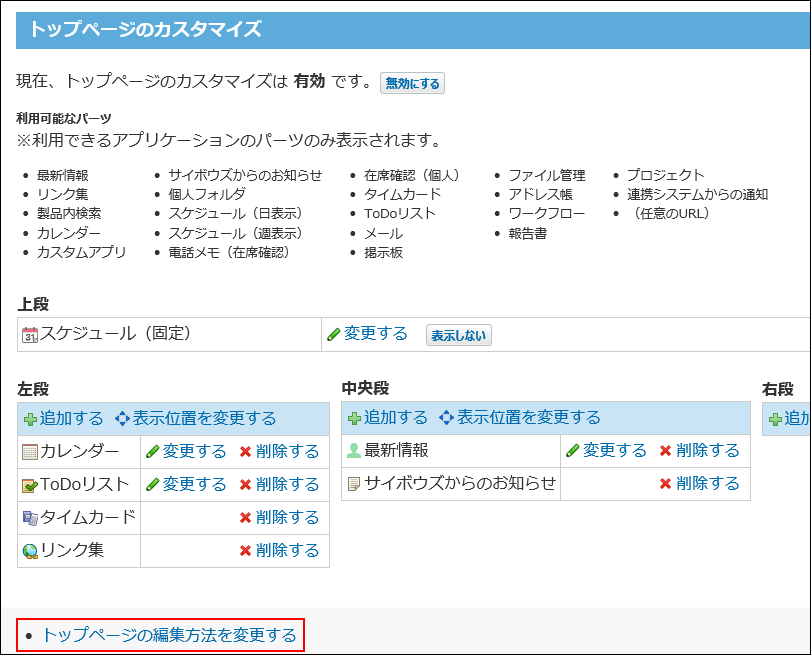This screenshot has width=811, height=655.
Task: Click the トップページのカスタマイズ page heading
Action: pyautogui.click(x=146, y=29)
